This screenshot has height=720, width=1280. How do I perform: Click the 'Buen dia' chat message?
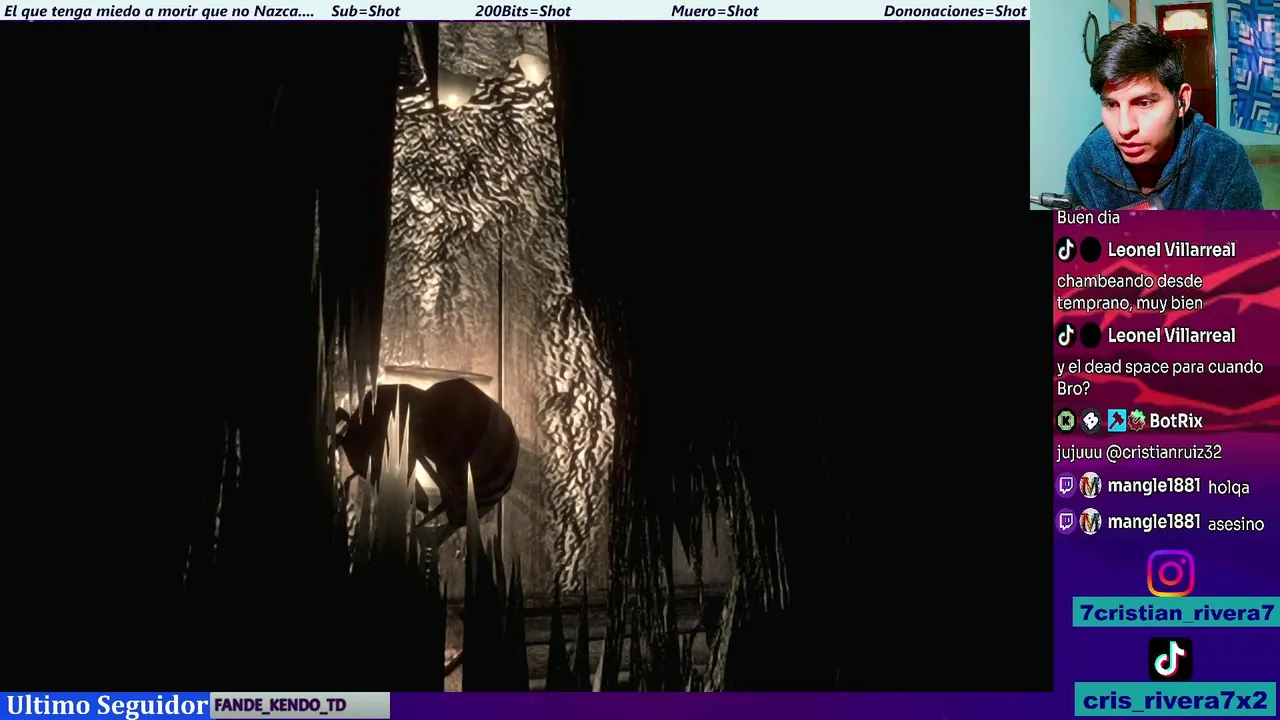click(1088, 218)
